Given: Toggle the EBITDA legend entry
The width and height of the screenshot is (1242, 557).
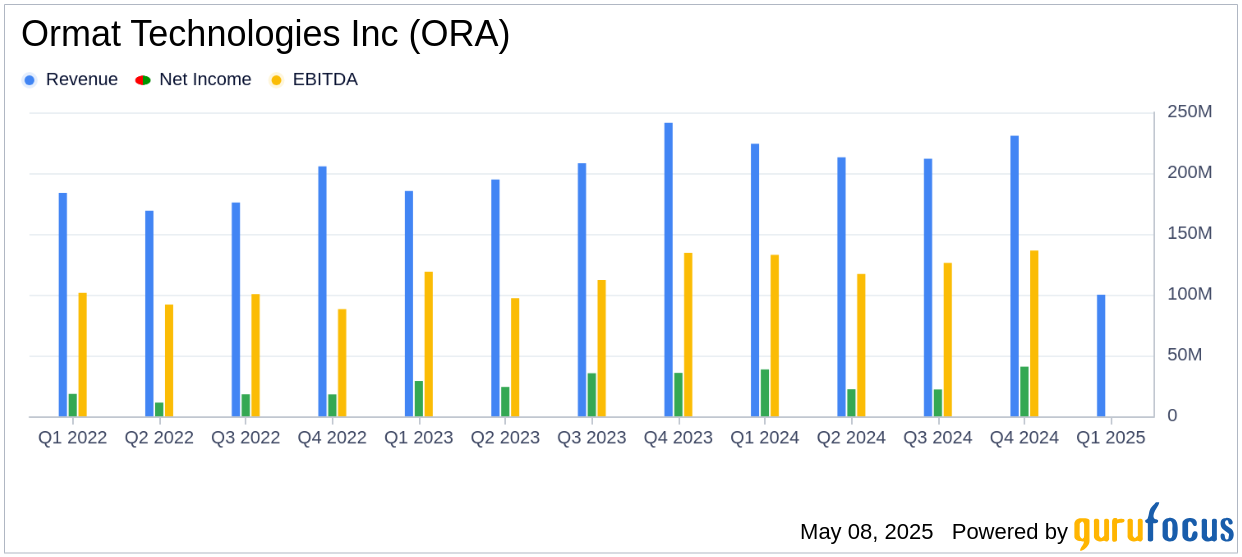Looking at the screenshot, I should tap(314, 80).
